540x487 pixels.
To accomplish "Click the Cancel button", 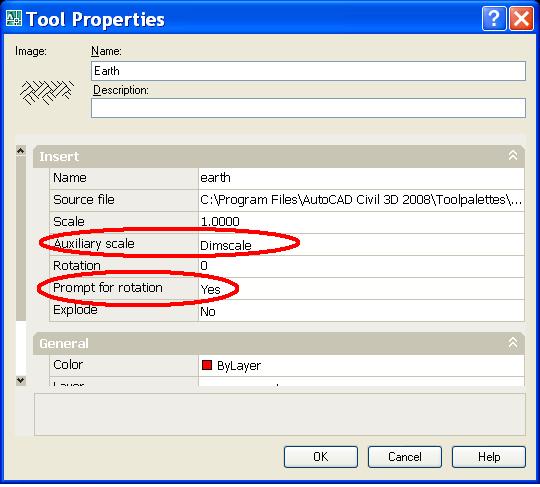I will point(405,457).
